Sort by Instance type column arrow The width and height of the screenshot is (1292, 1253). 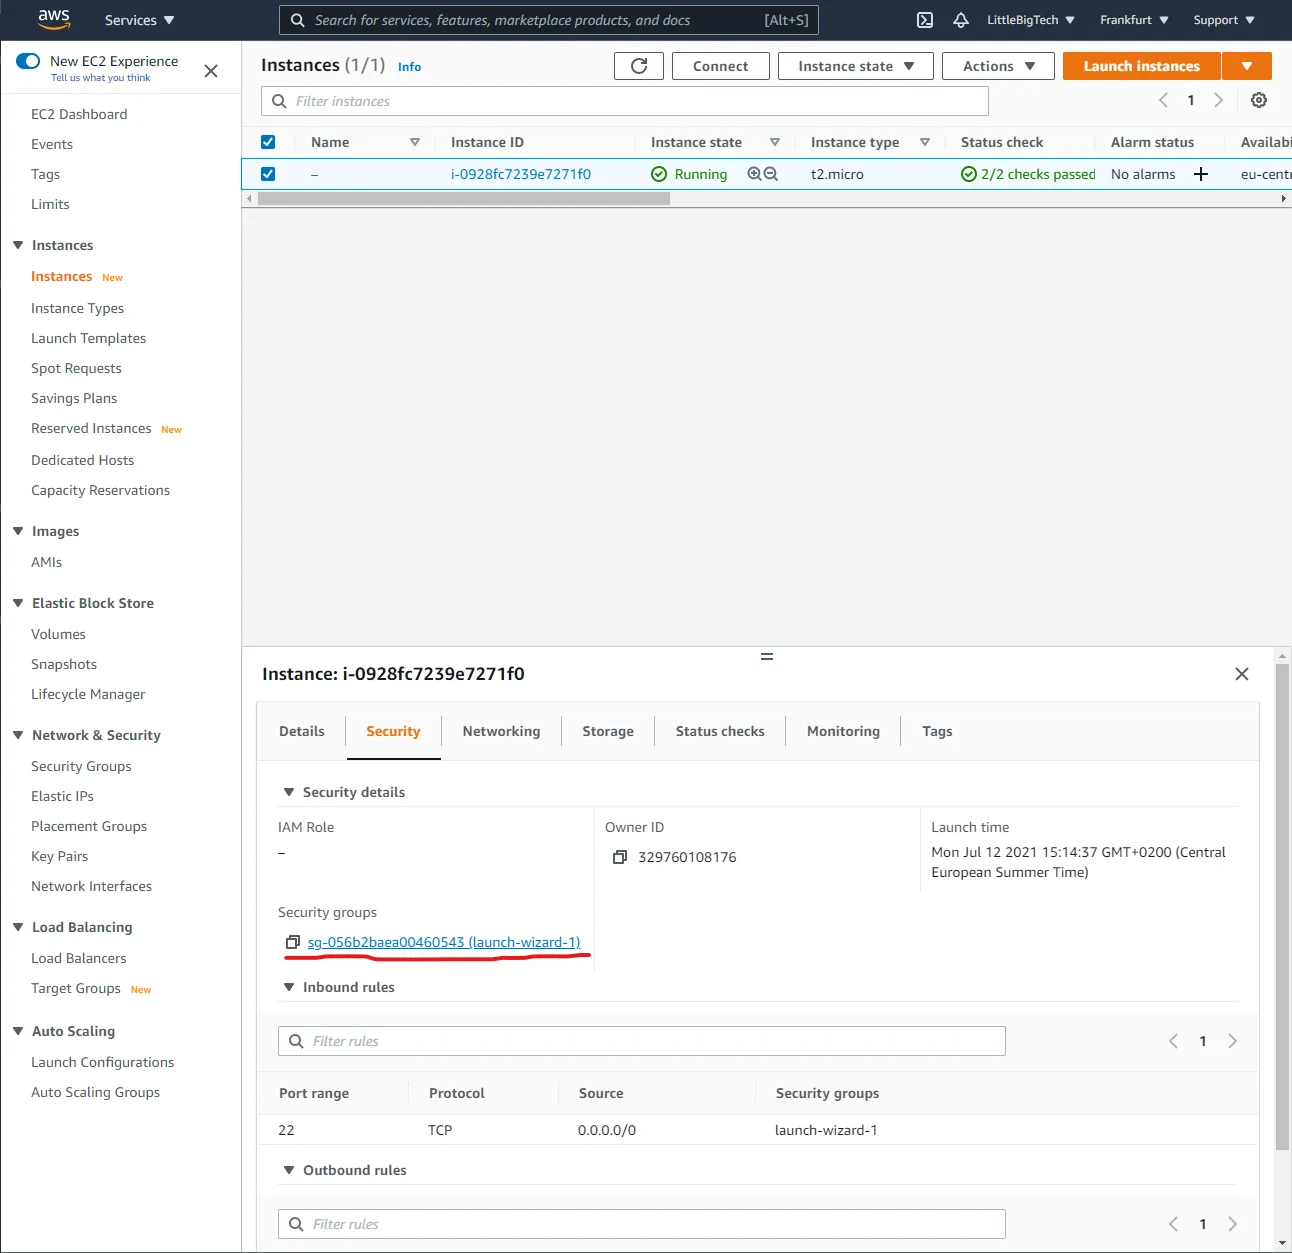tap(925, 142)
